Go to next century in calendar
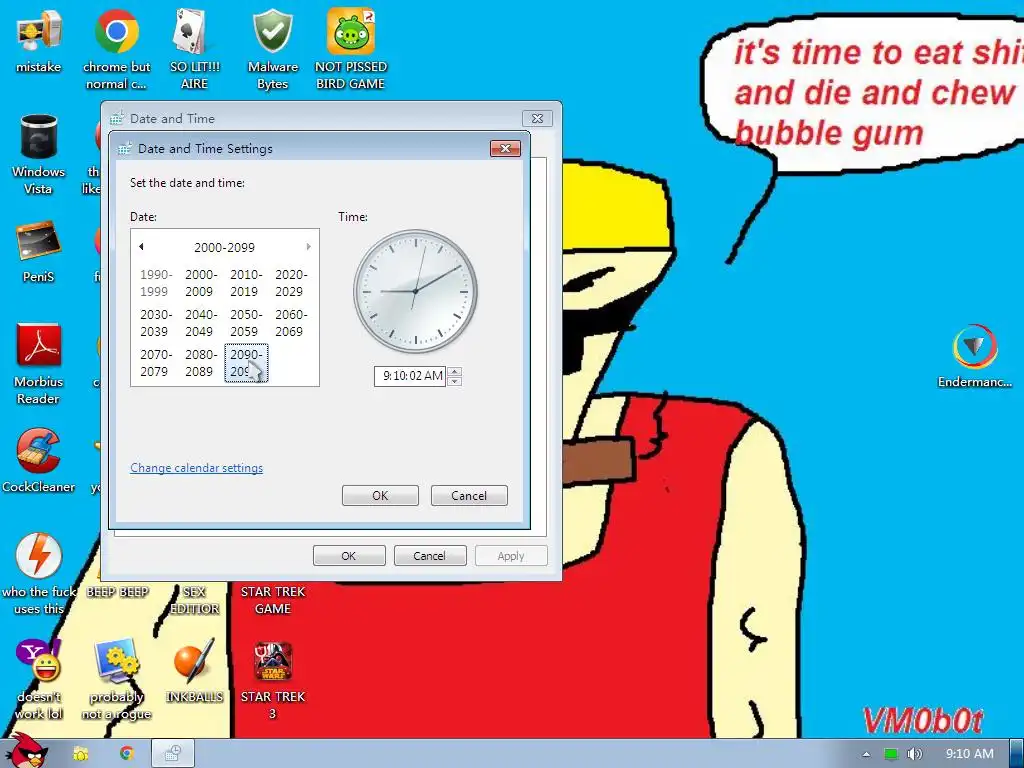 click(308, 247)
